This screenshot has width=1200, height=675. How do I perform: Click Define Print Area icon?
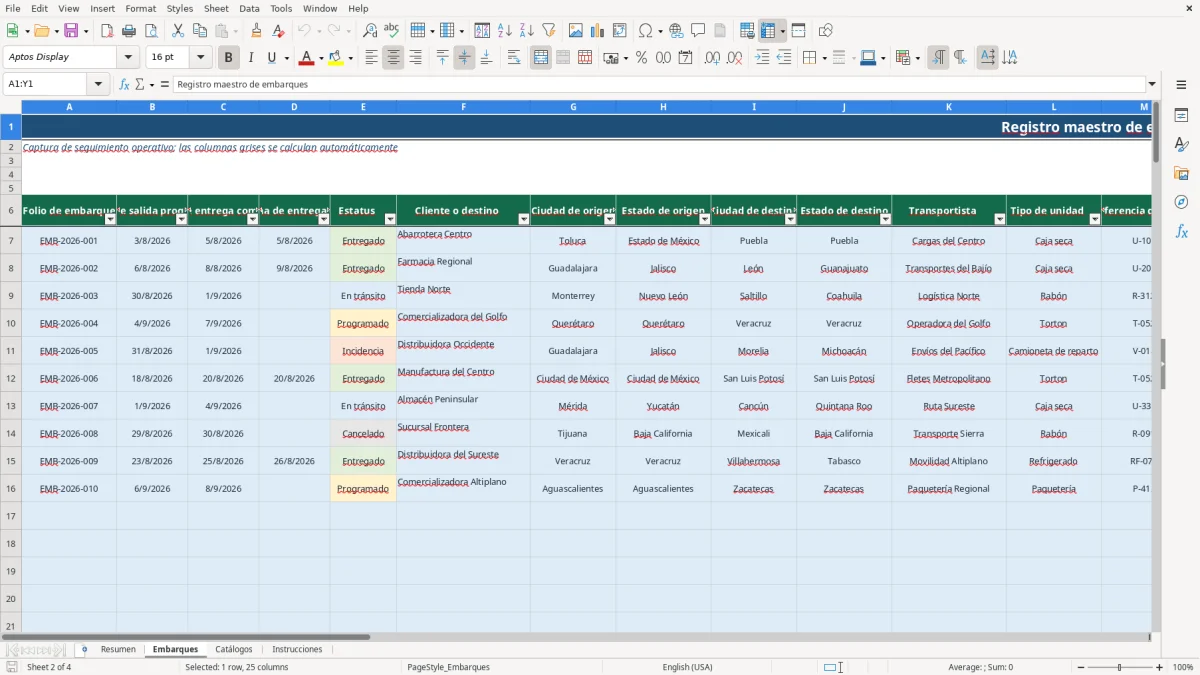(747, 31)
